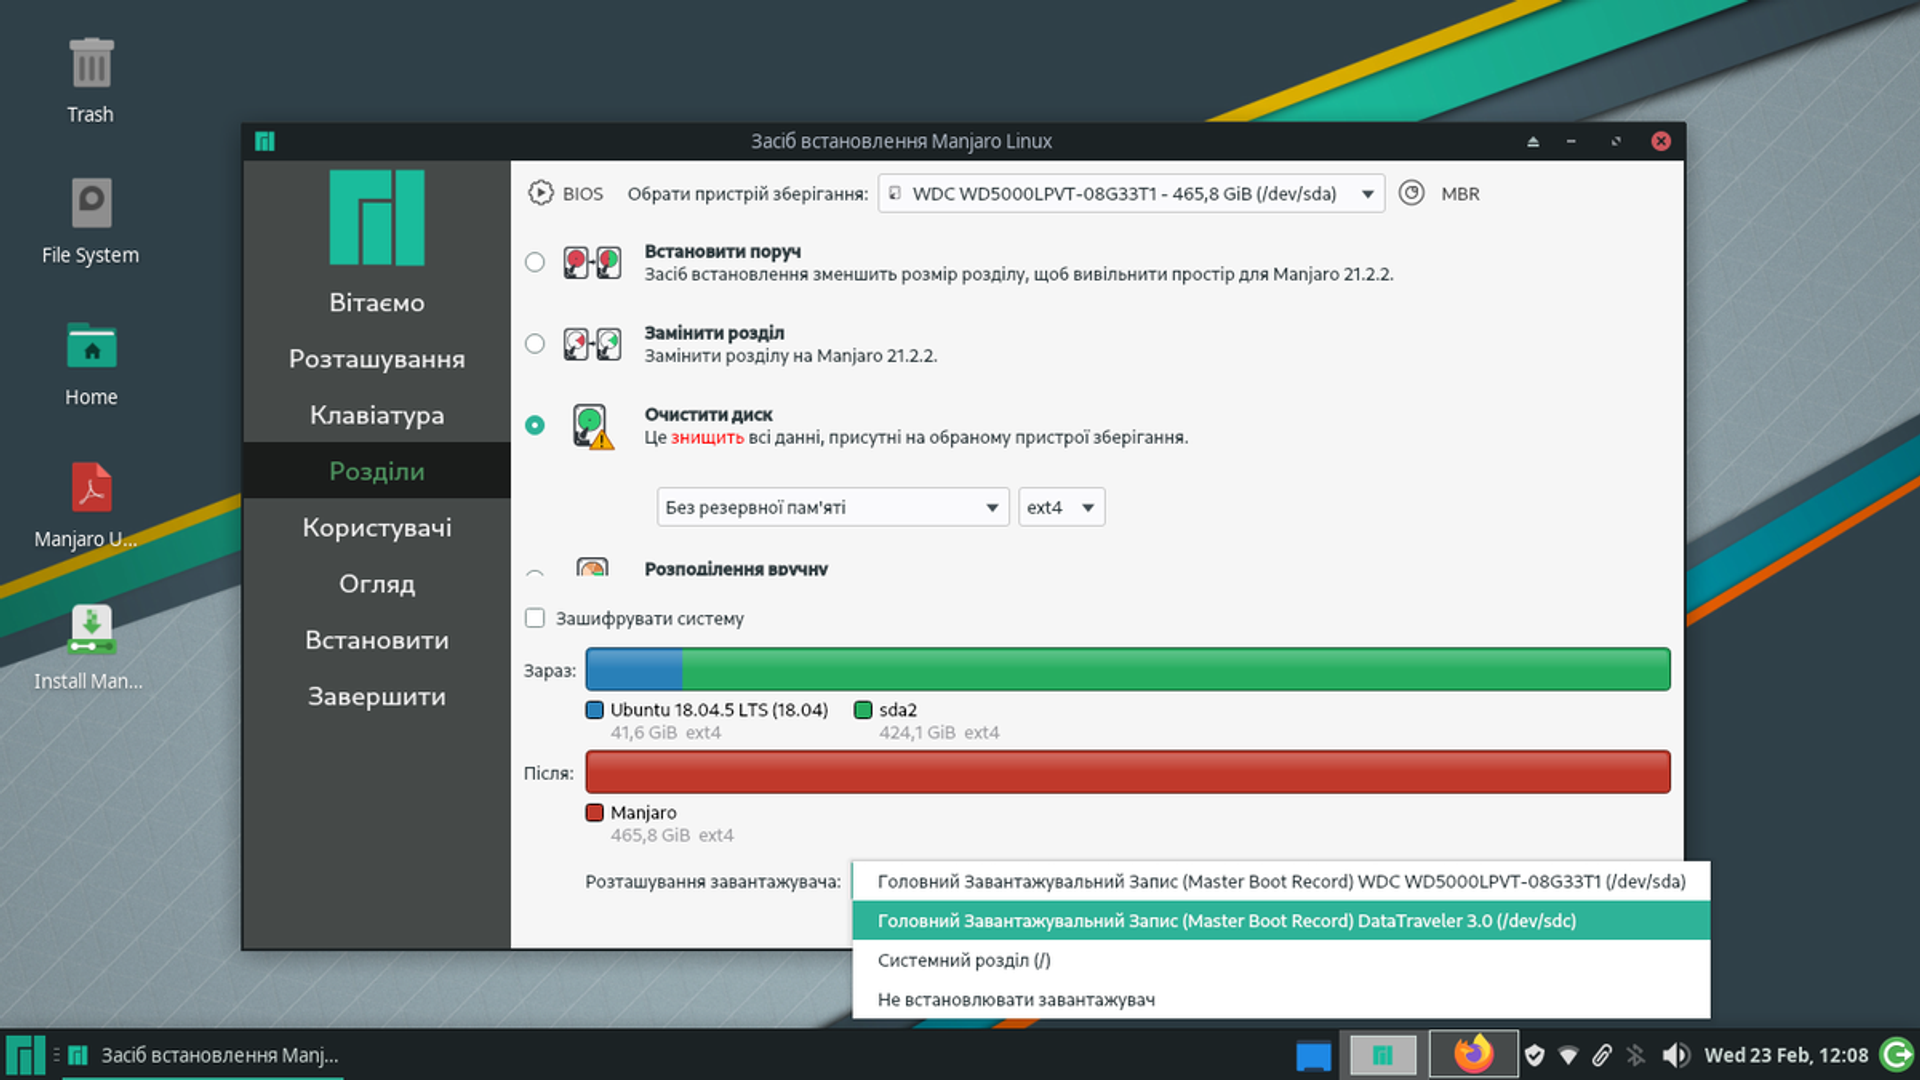The width and height of the screenshot is (1920, 1080).
Task: Open the network tray icon
Action: 1569,1055
